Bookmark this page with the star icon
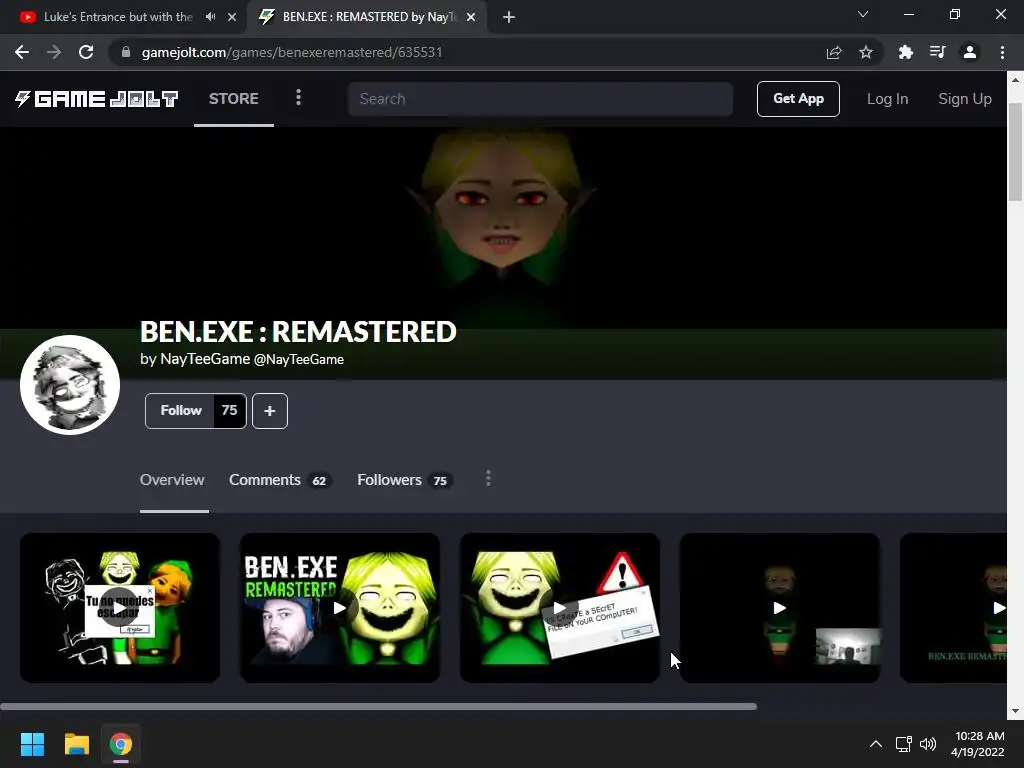Viewport: 1024px width, 768px height. coord(866,52)
